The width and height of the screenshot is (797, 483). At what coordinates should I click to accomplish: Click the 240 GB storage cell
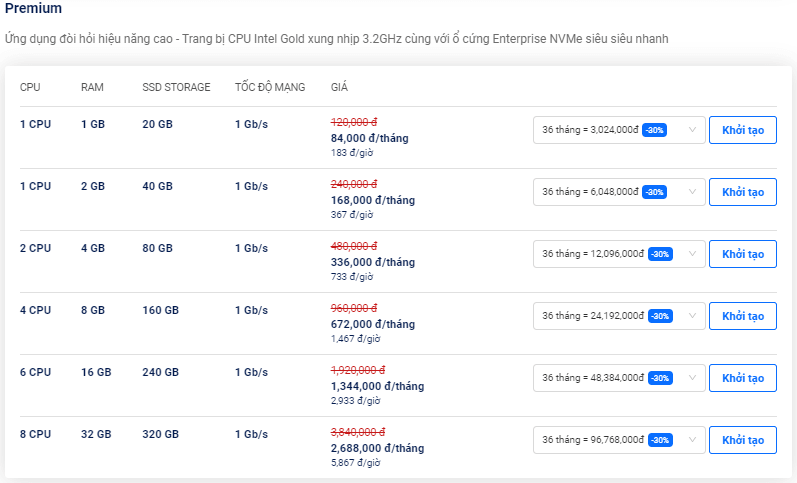160,372
